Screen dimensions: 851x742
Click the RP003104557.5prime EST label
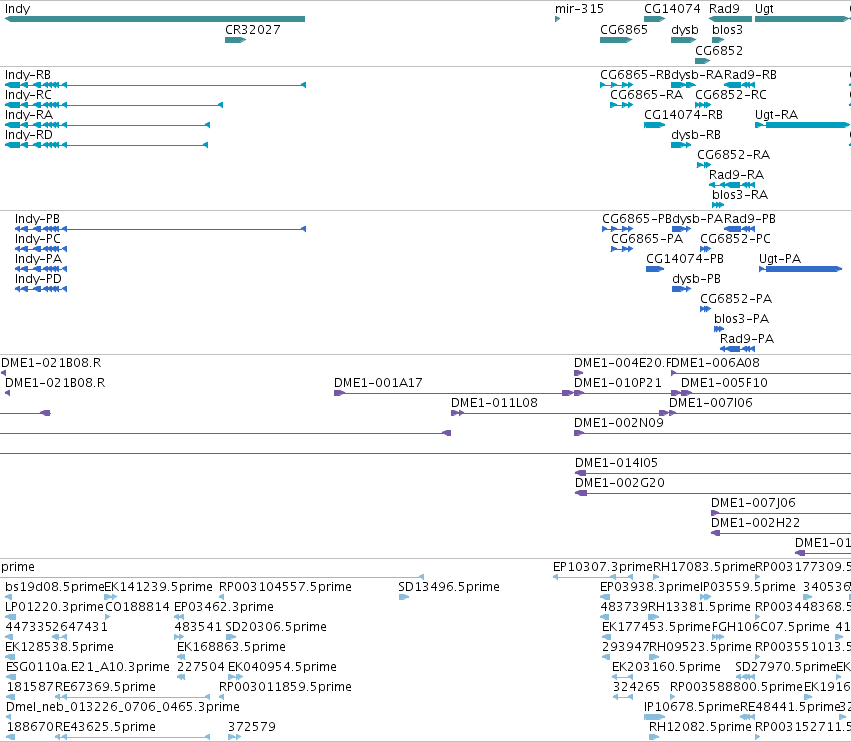(285, 587)
